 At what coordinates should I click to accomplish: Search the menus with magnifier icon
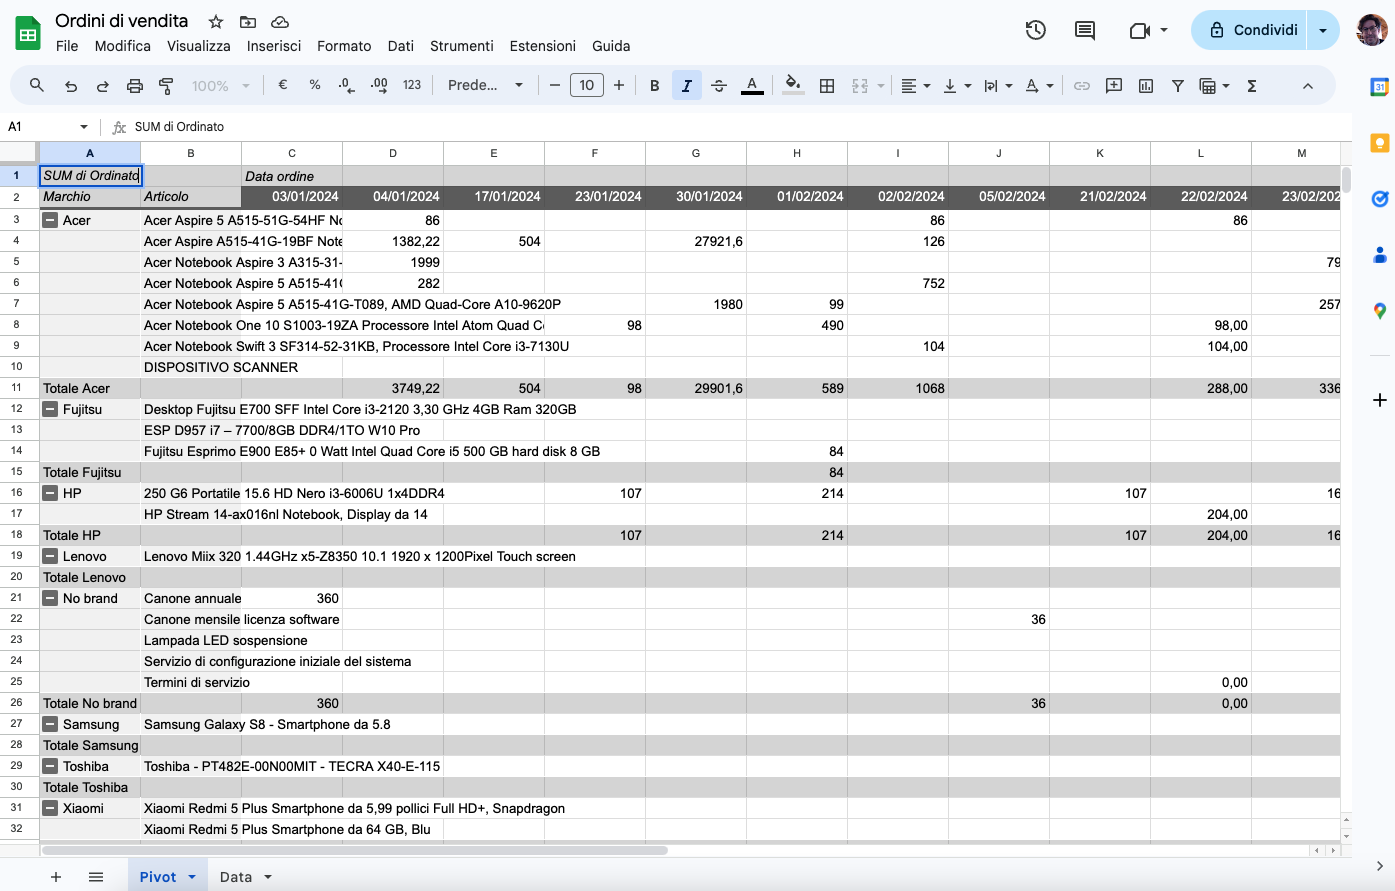(x=37, y=86)
